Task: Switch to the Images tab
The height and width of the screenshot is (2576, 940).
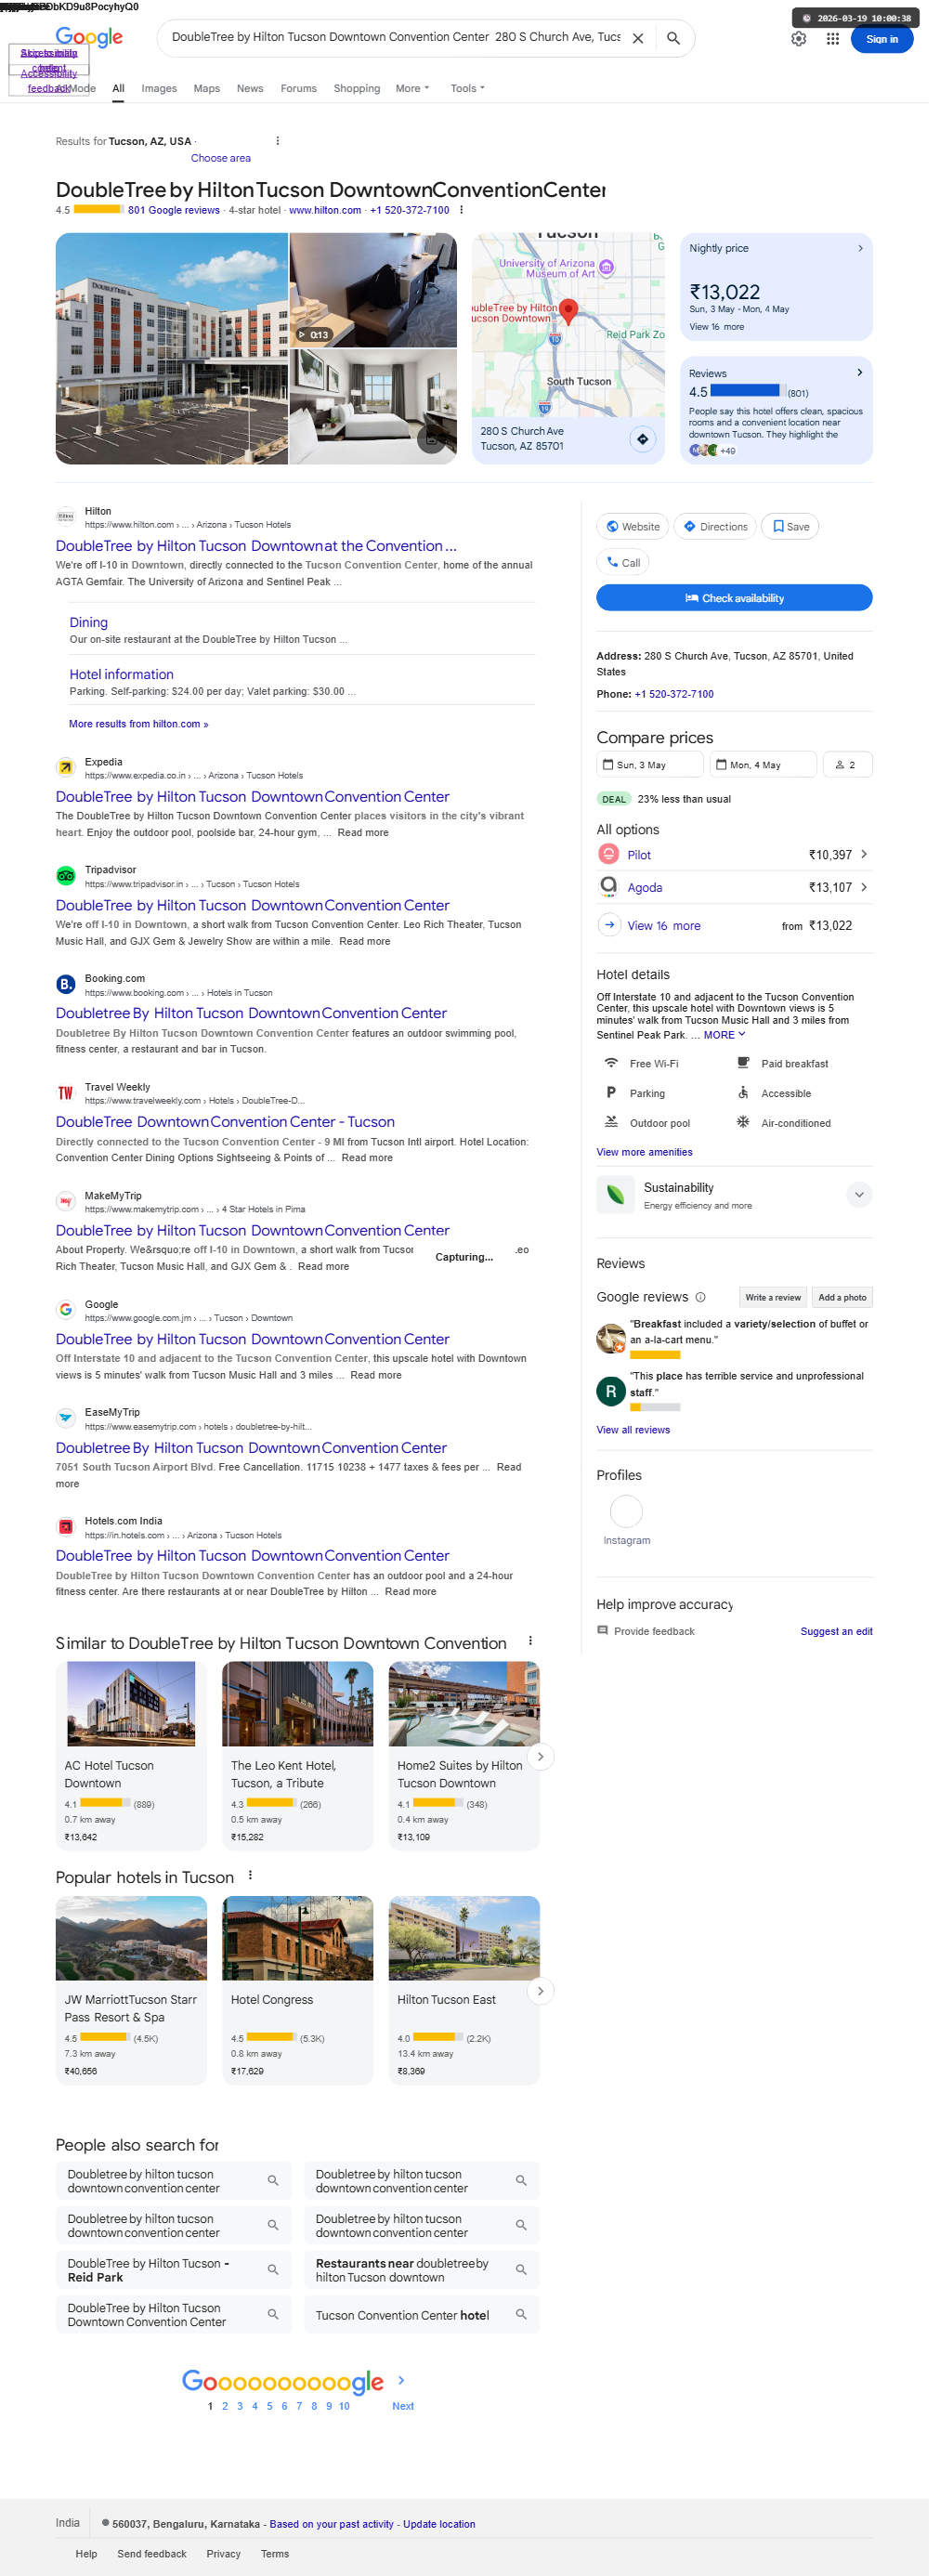Action: point(161,89)
